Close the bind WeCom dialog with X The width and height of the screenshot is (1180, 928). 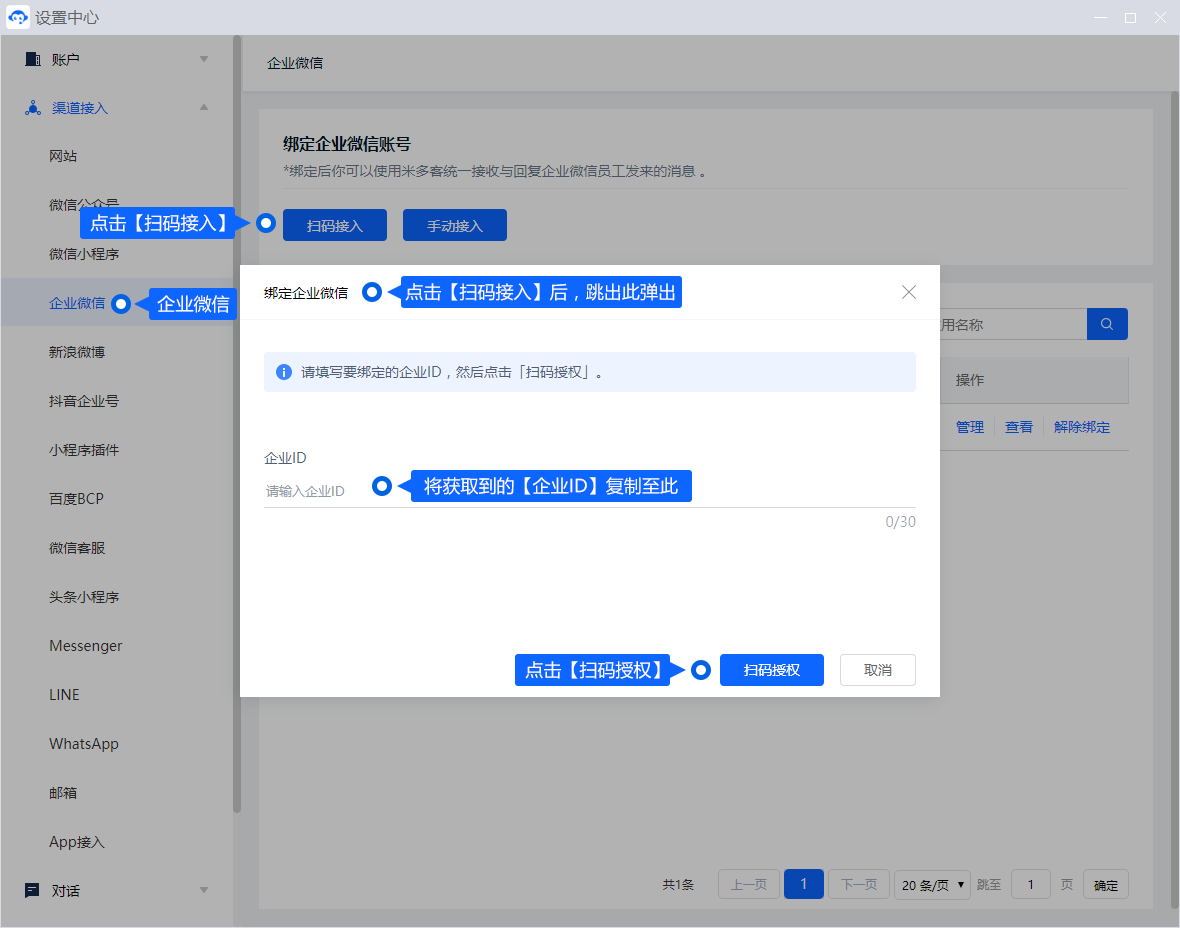[x=908, y=292]
